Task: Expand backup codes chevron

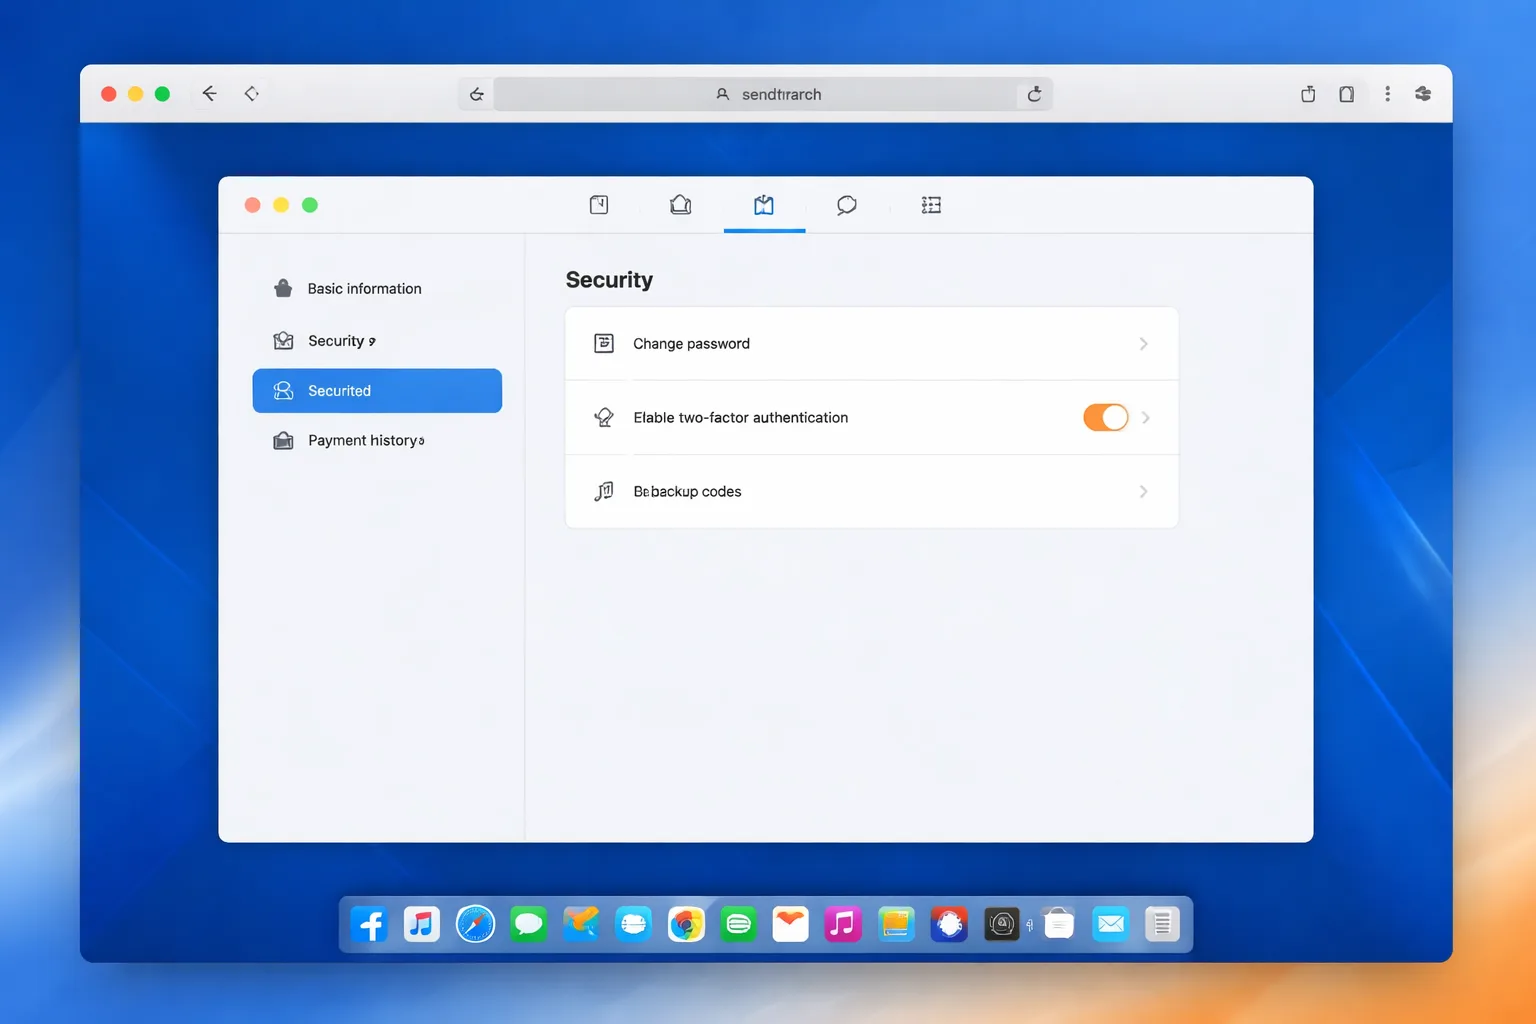Action: coord(1143,492)
